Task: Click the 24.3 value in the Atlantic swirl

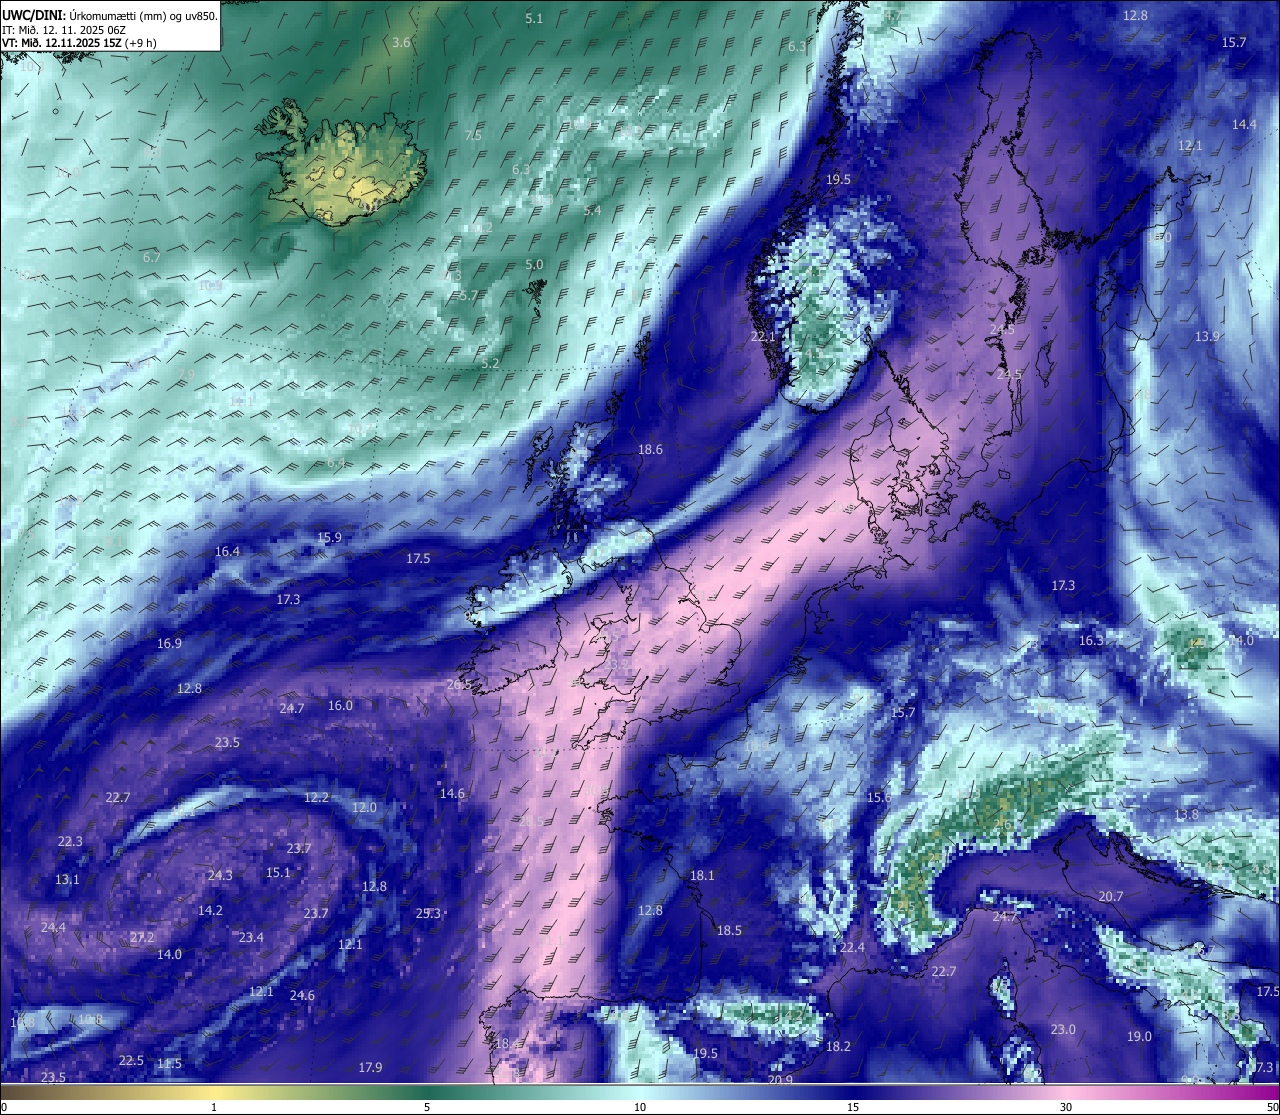Action: pos(220,876)
